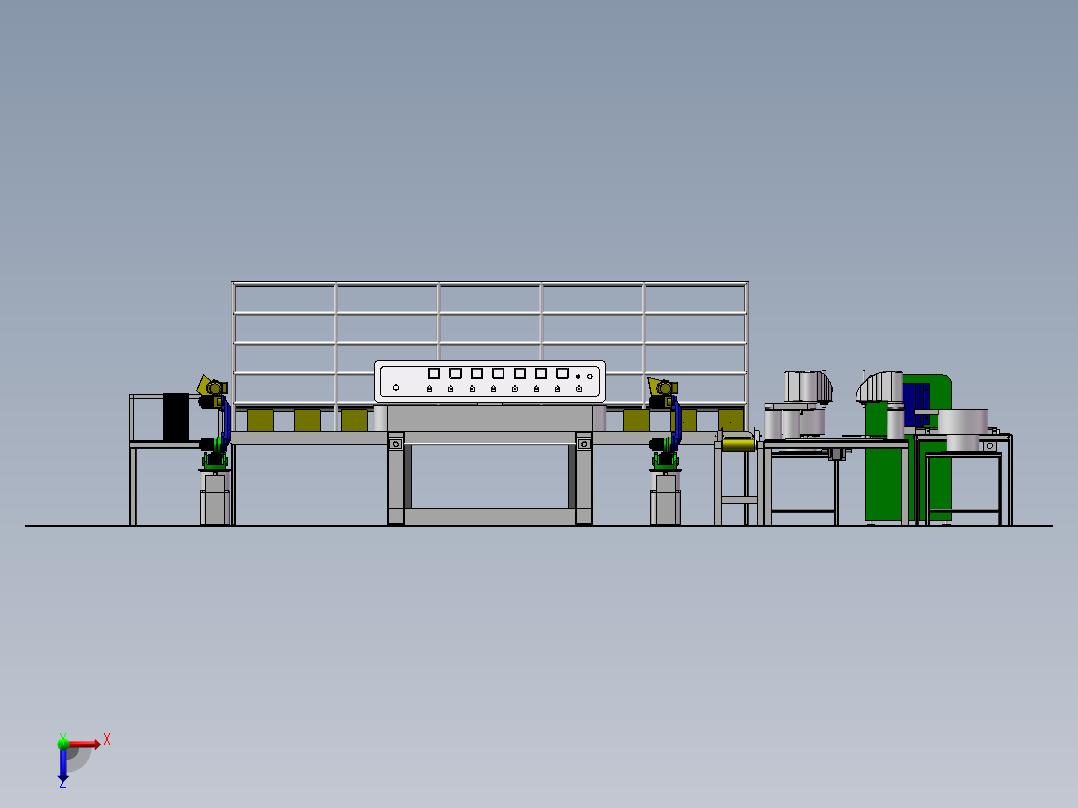Select the left robot arm on pedestal
1078x808 pixels.
[x=215, y=422]
